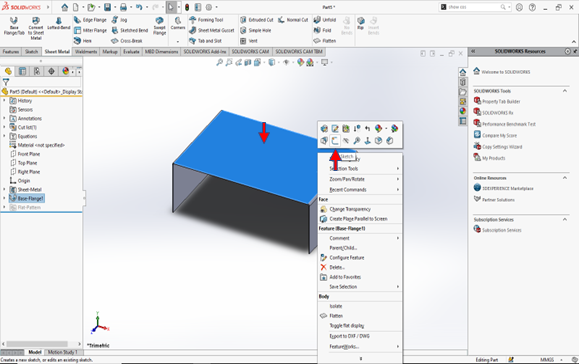
Task: Choose the Sheet Metal Gusset tool
Action: click(212, 30)
